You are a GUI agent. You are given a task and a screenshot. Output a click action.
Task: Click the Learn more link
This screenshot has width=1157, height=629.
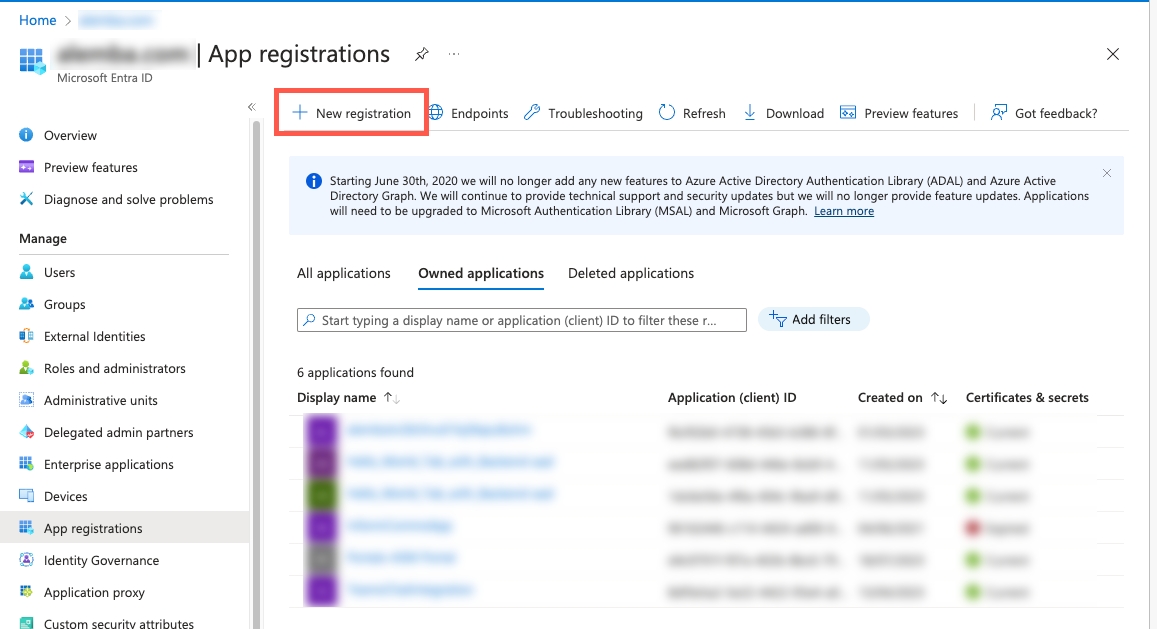tap(843, 211)
